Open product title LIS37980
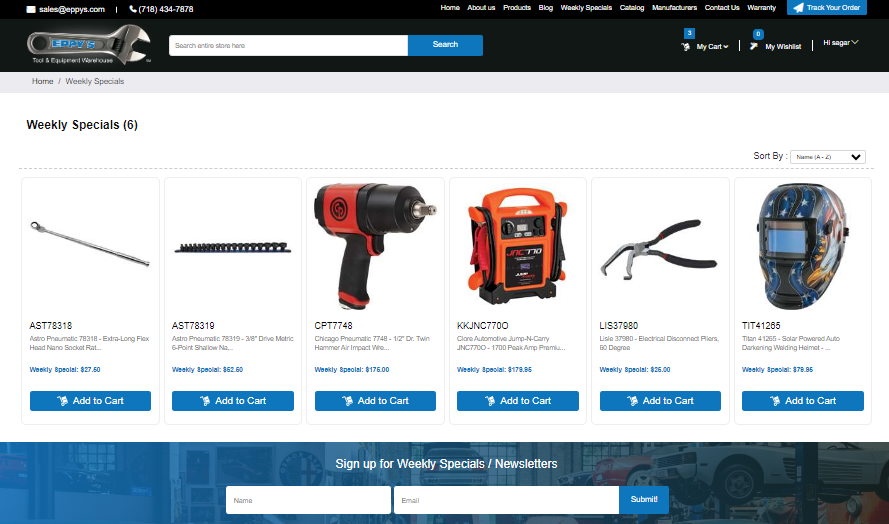This screenshot has width=889, height=524. (x=619, y=326)
